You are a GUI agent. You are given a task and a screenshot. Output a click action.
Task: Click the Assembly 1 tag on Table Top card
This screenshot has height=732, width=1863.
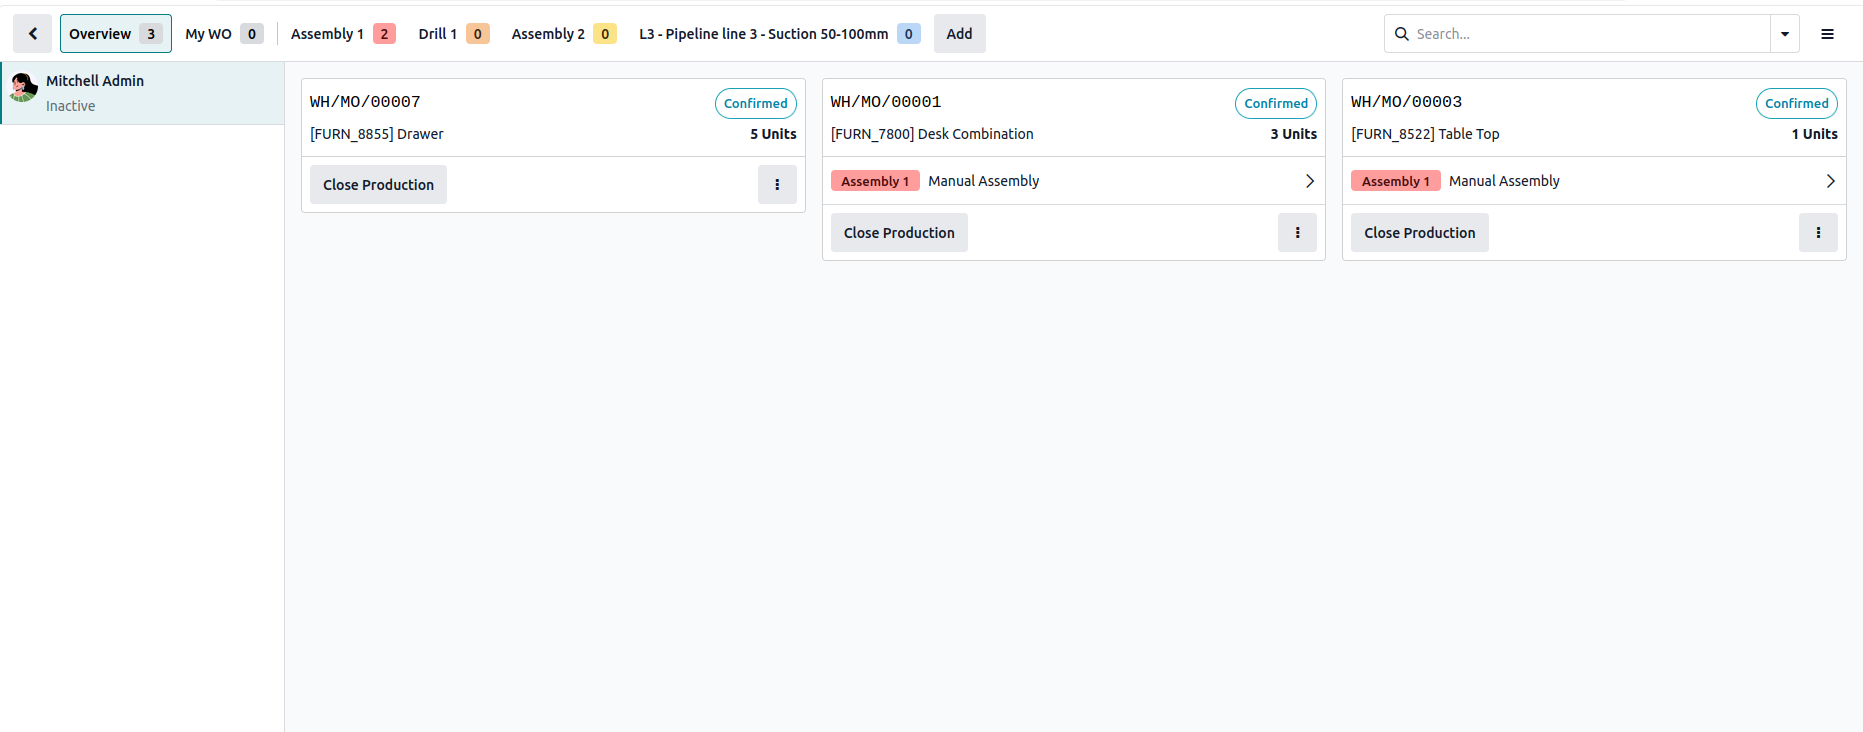pos(1396,181)
